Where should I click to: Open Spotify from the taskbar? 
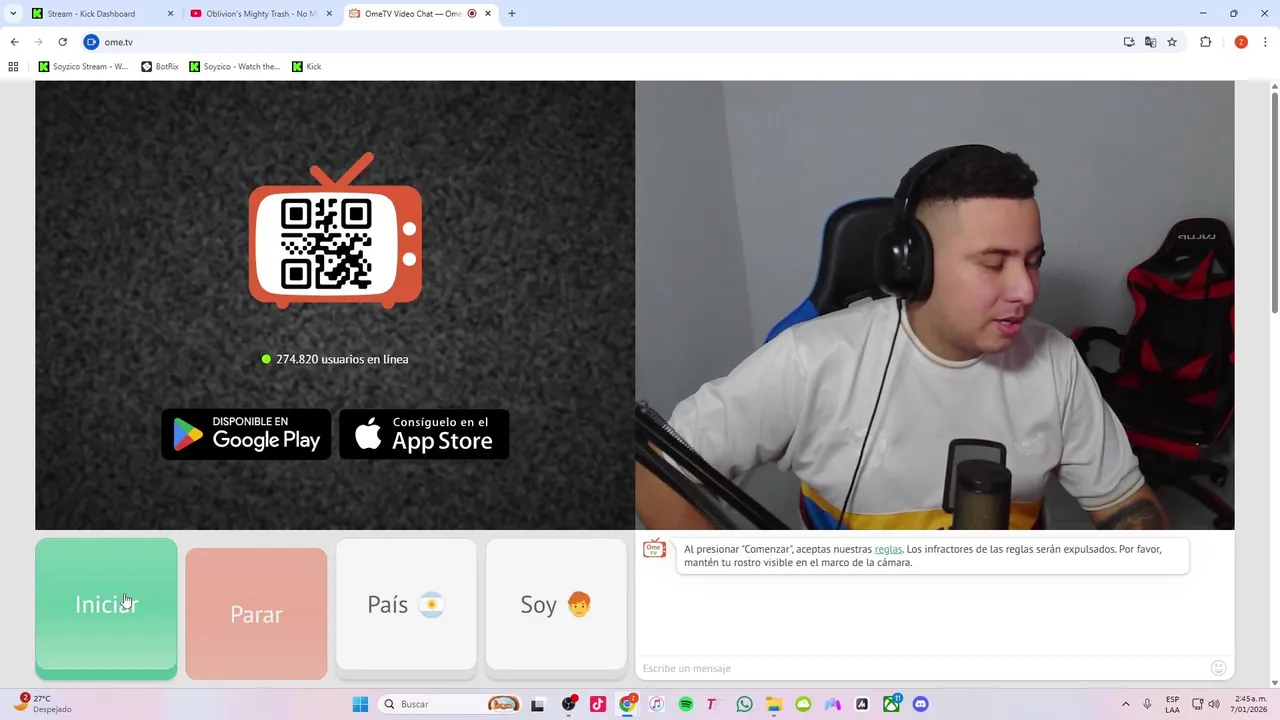pyautogui.click(x=686, y=704)
